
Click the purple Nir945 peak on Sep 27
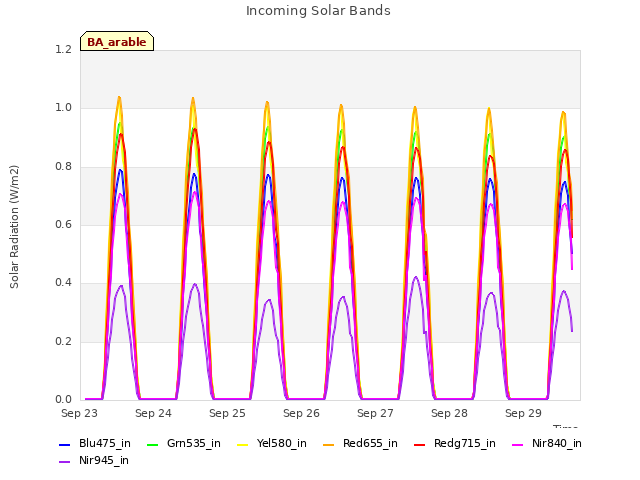[x=416, y=277]
